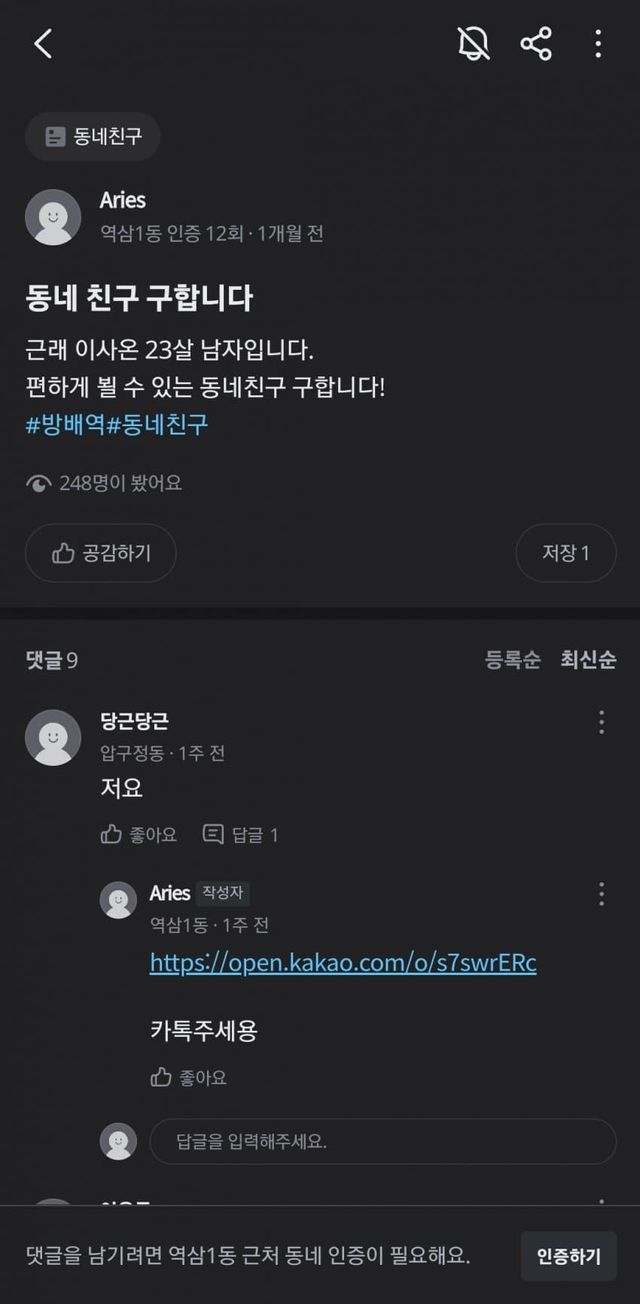
Task: Tap the 답글 1 reply icon
Action: click(241, 834)
